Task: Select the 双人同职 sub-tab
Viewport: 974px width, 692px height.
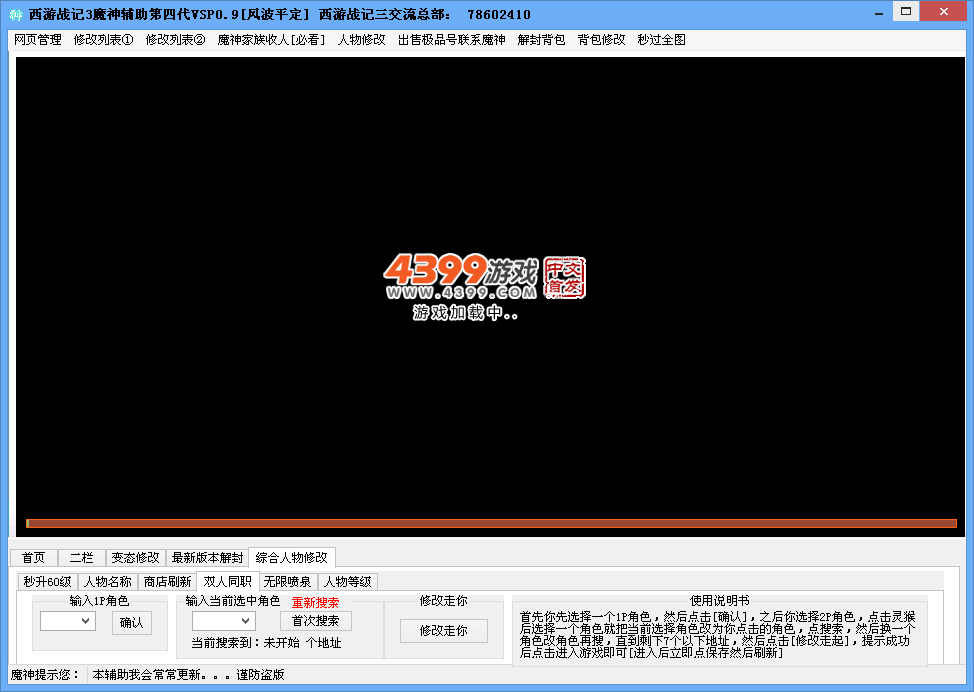Action: [x=227, y=581]
